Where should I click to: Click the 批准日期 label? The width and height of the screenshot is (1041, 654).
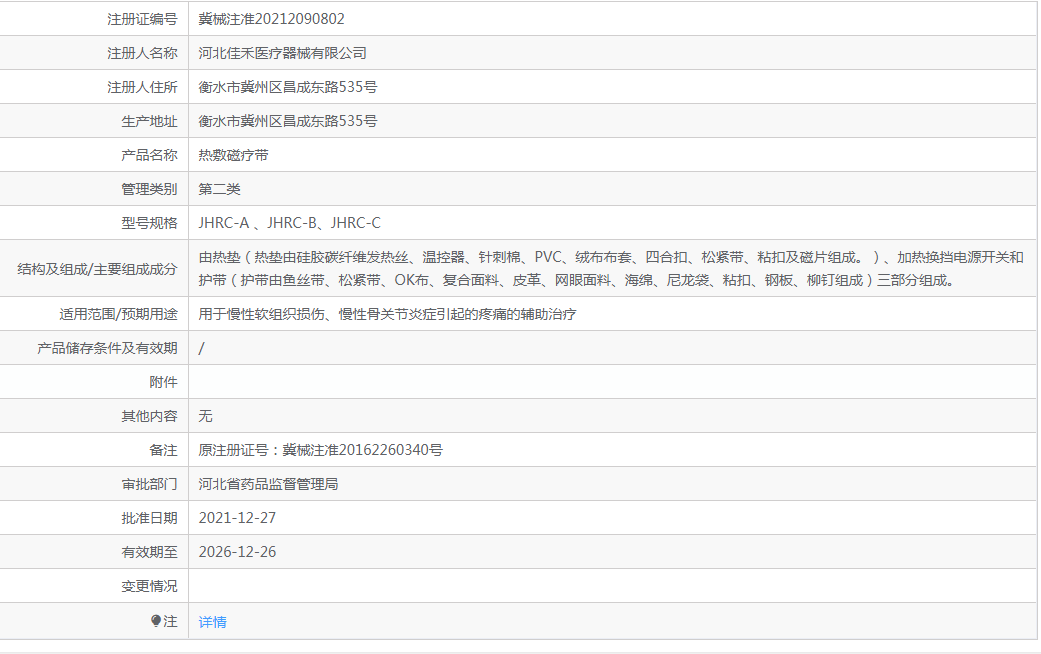[149, 518]
